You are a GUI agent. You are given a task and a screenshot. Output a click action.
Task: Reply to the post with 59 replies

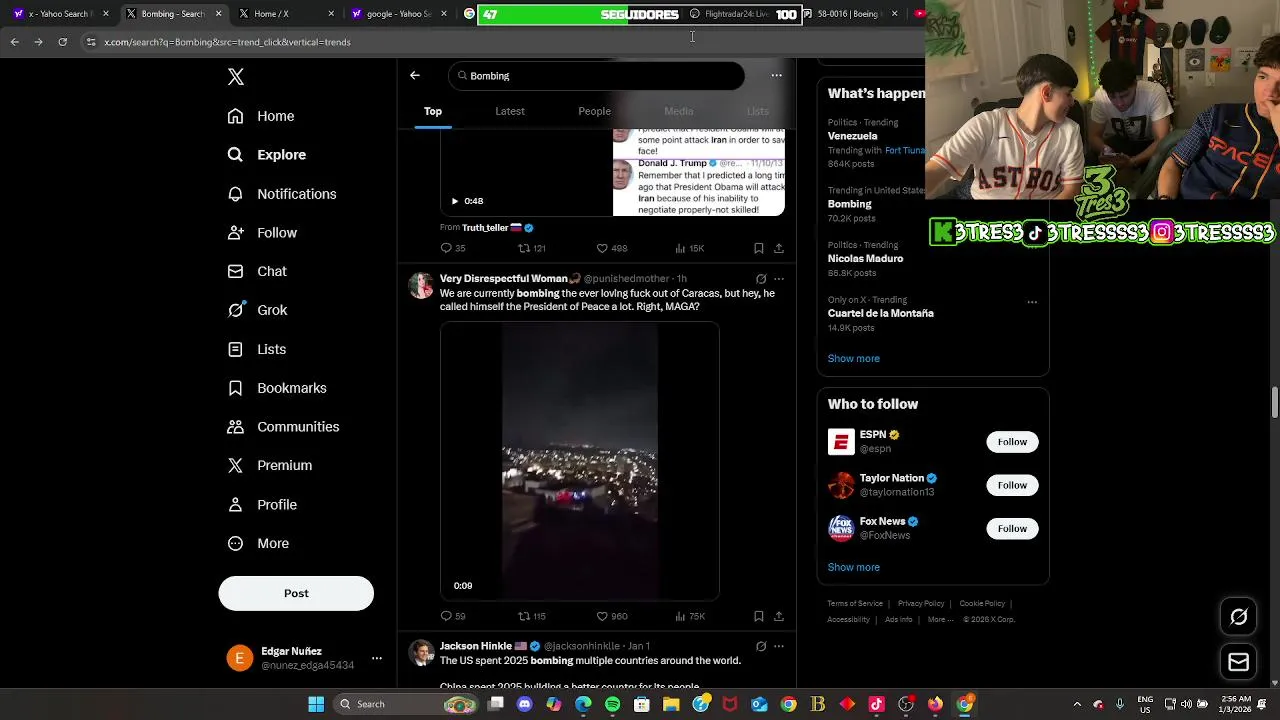click(453, 616)
